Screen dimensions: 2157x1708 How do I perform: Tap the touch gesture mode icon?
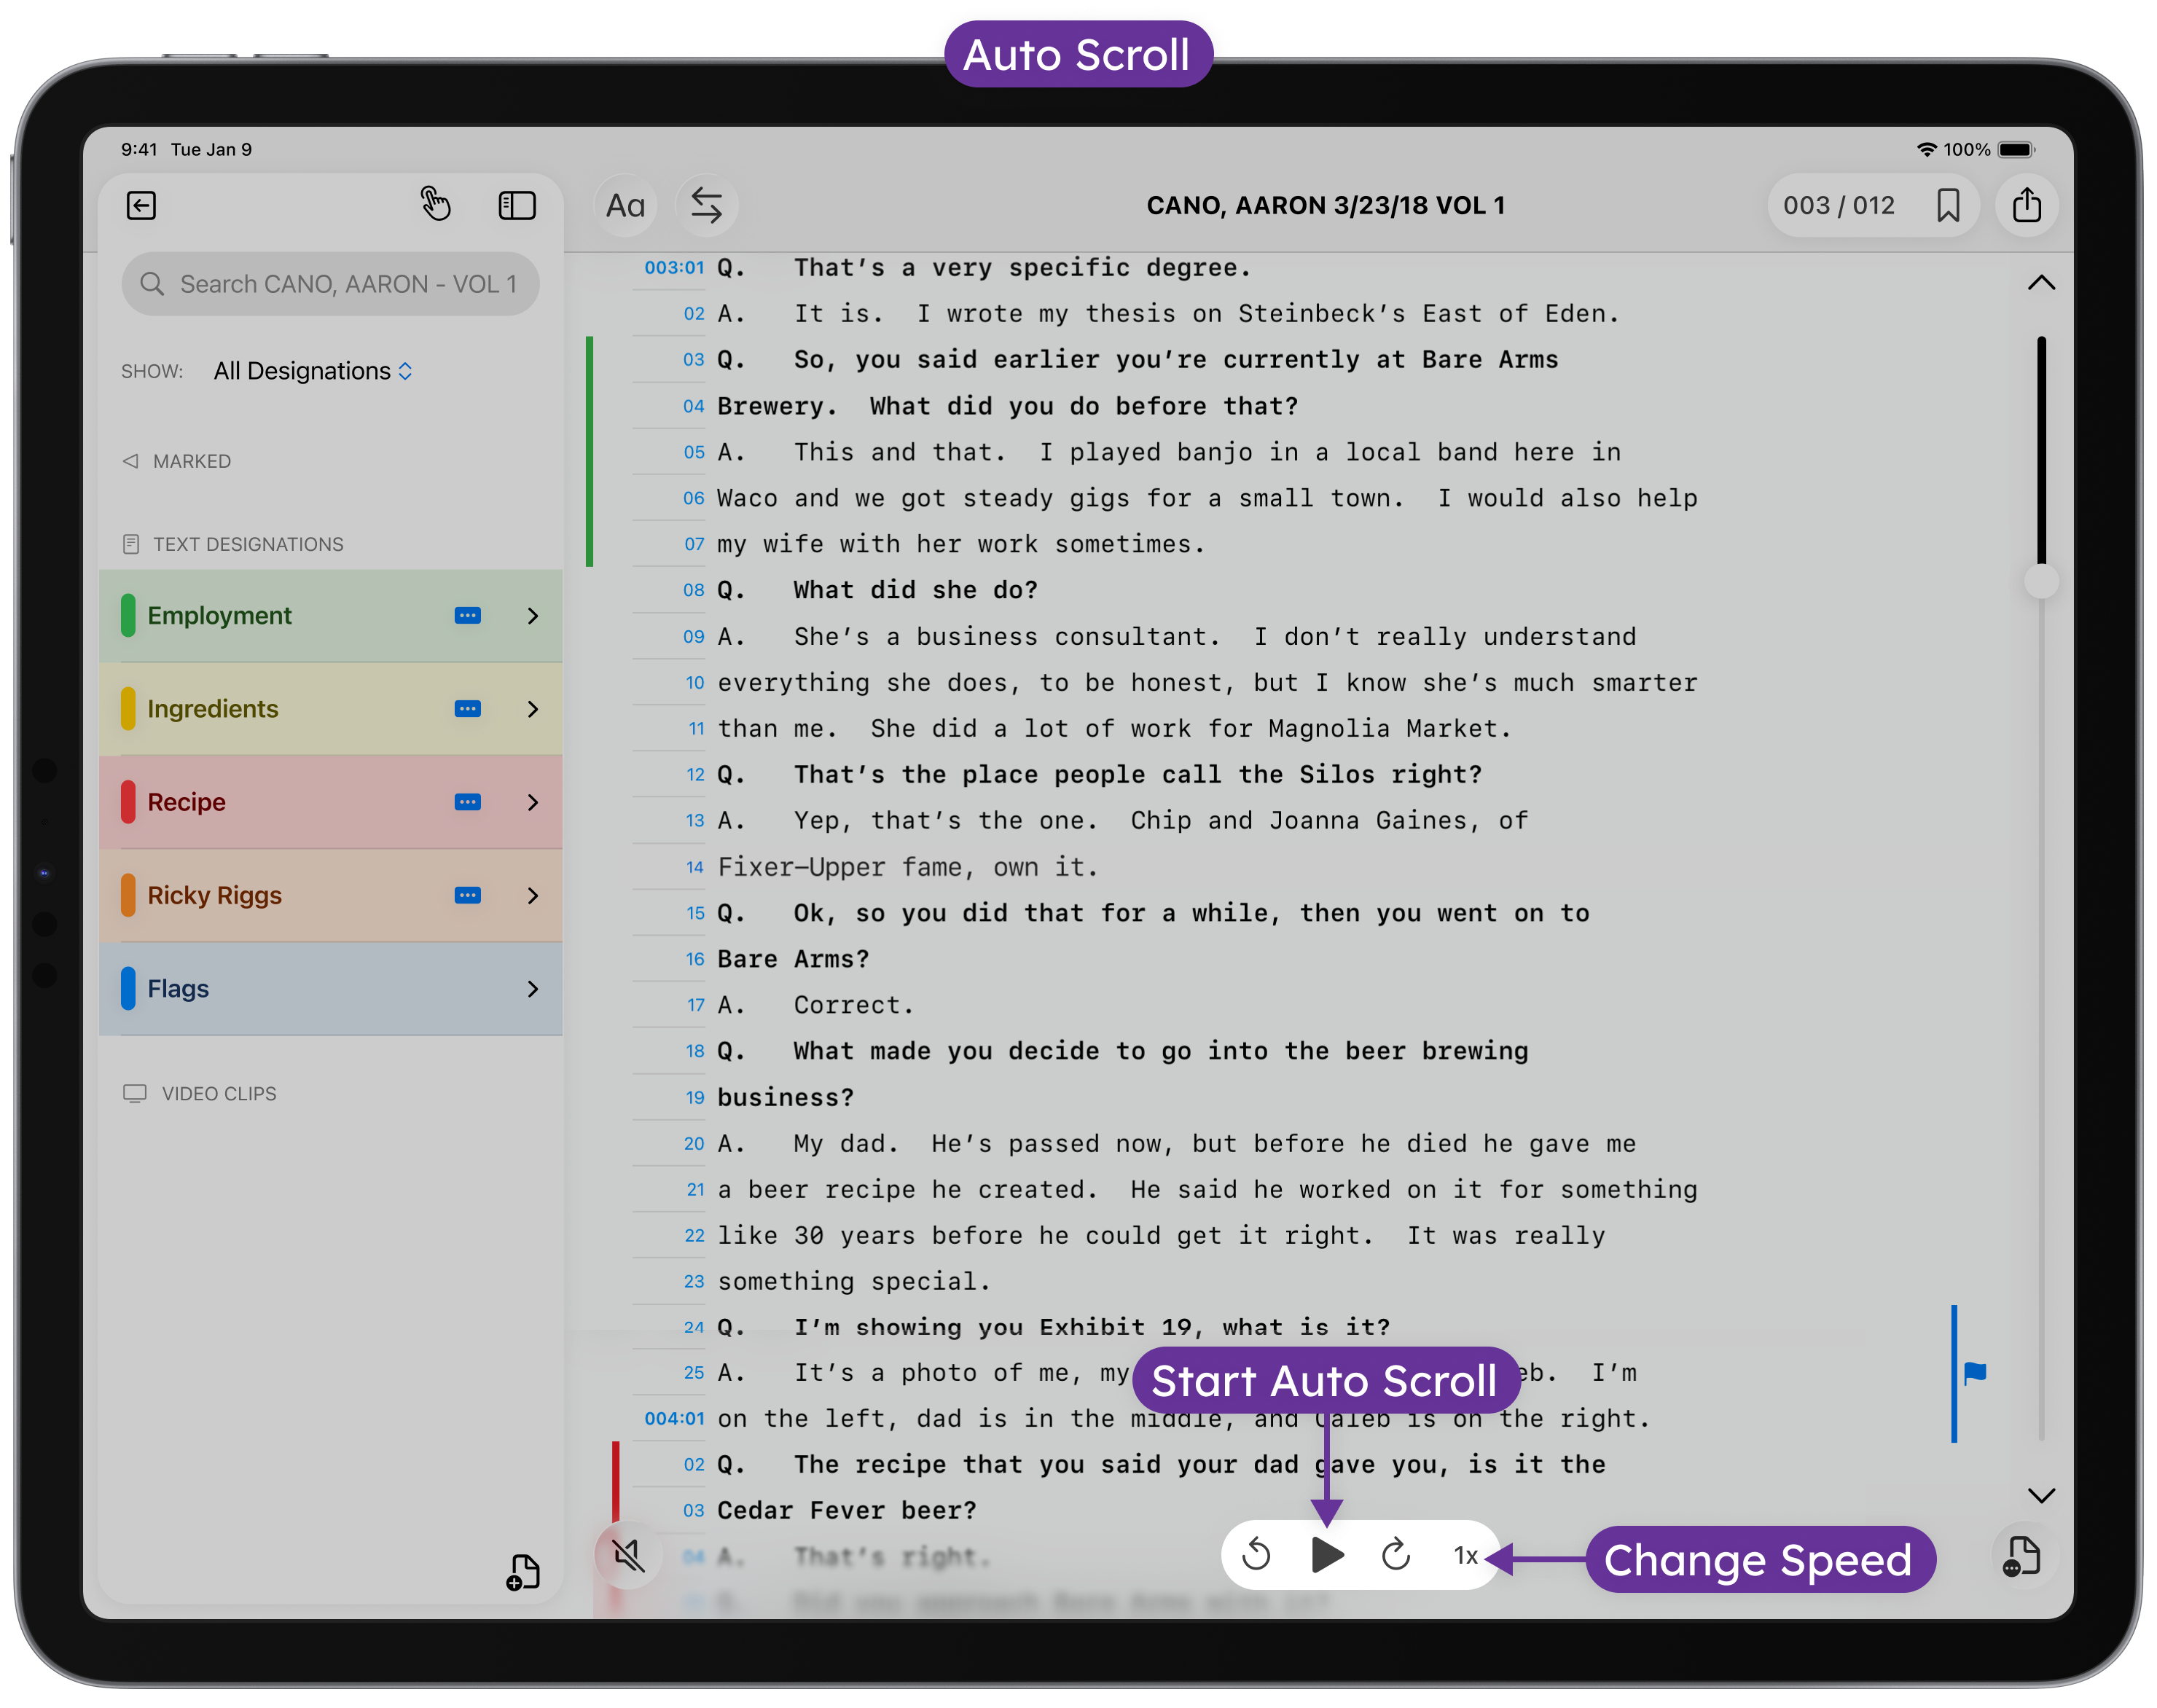pyautogui.click(x=435, y=204)
